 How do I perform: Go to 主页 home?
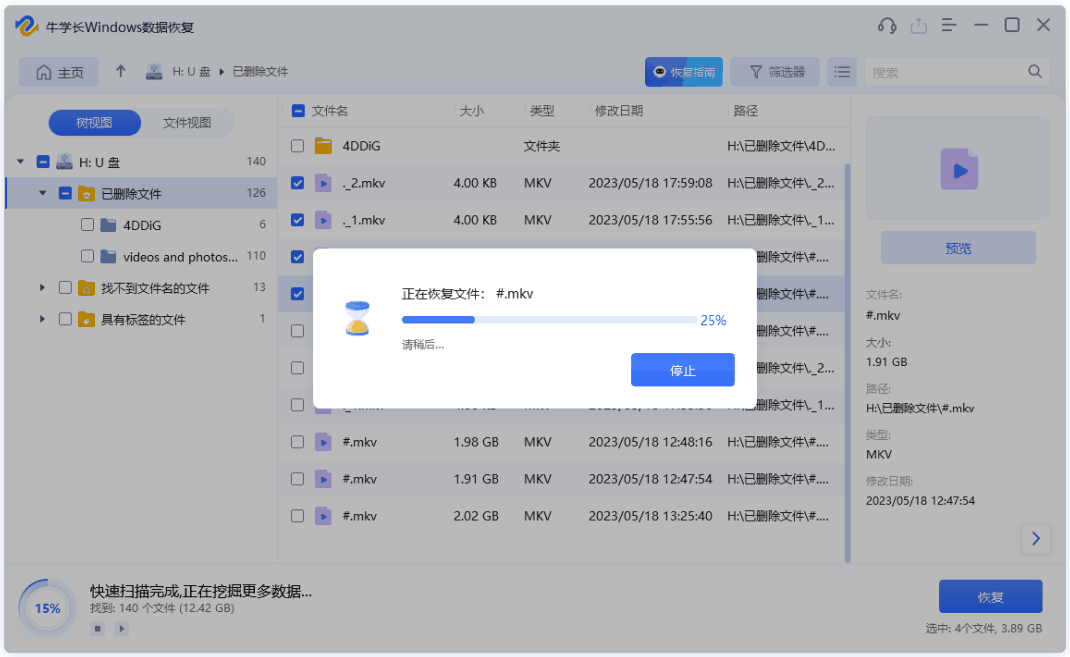(58, 72)
